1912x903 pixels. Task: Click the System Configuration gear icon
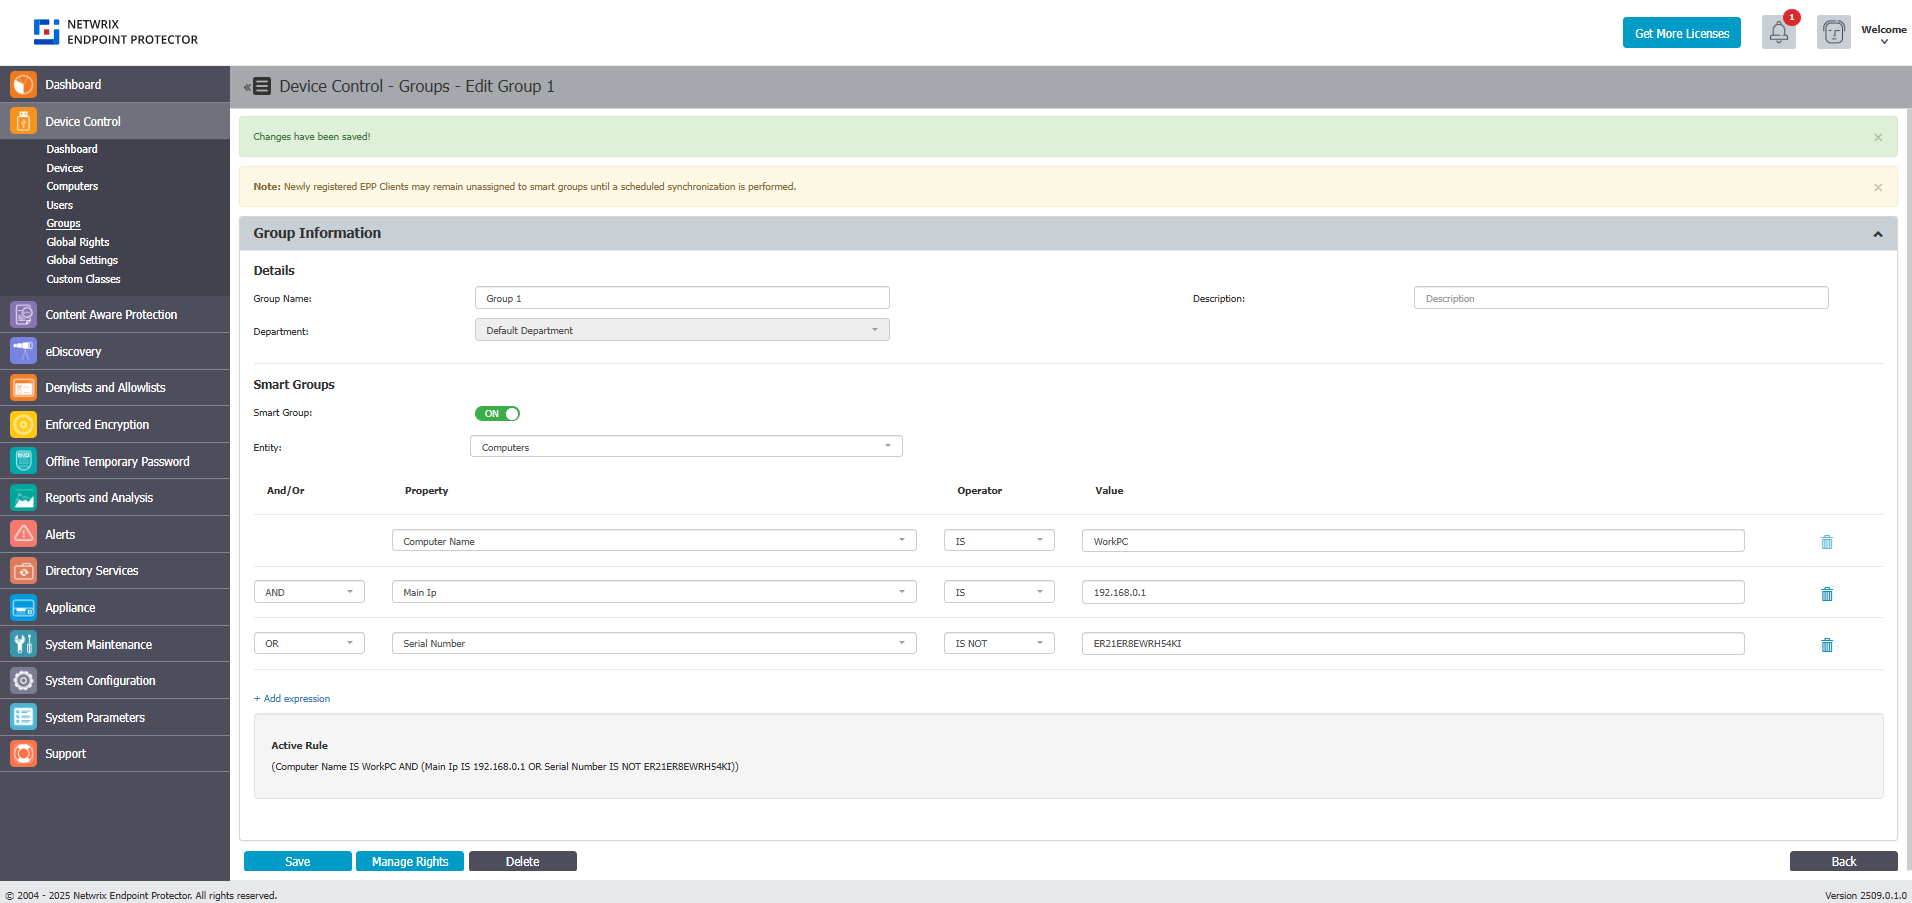pyautogui.click(x=23, y=680)
